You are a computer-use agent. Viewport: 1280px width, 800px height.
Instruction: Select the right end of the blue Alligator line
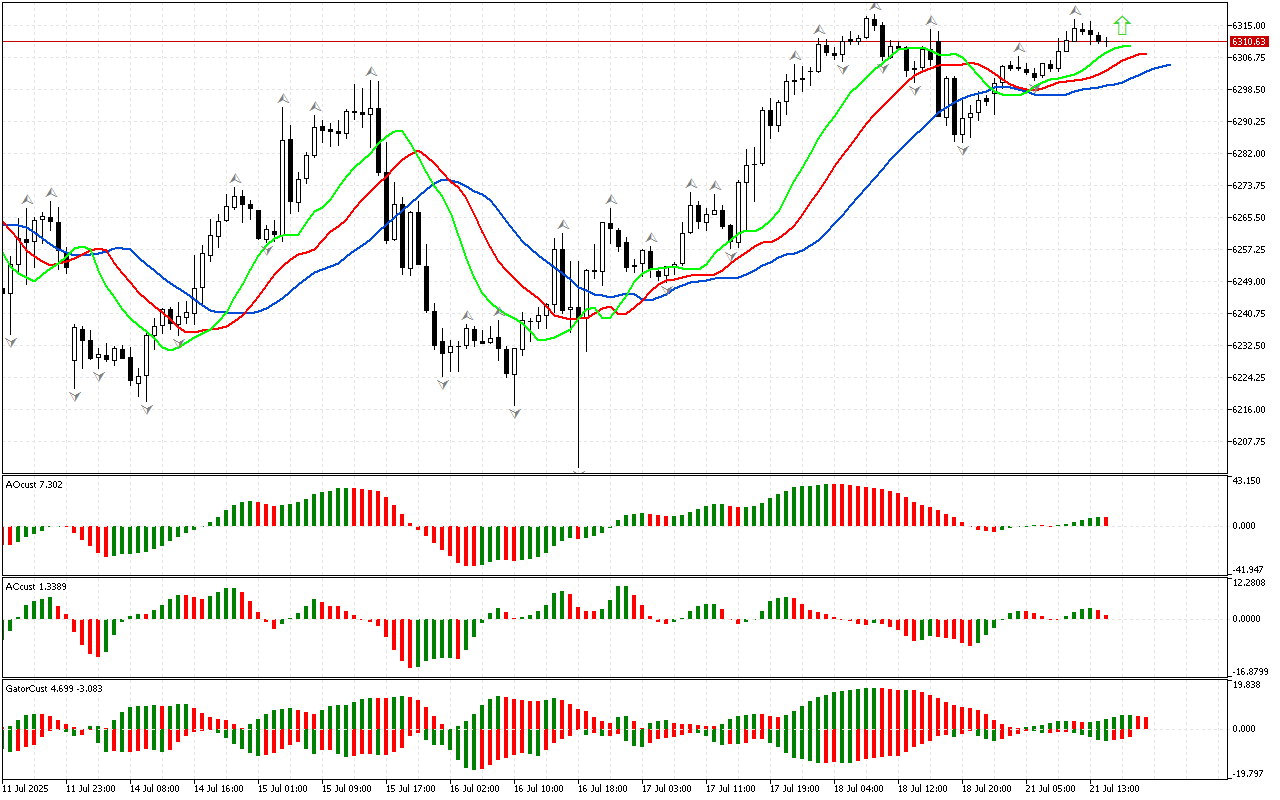click(1168, 65)
